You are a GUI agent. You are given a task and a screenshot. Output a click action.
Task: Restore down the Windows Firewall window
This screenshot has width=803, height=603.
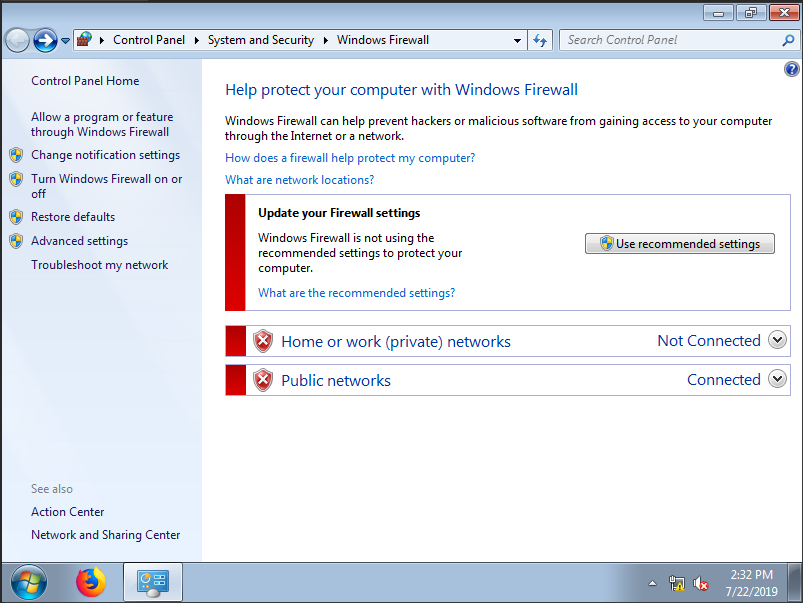(751, 12)
